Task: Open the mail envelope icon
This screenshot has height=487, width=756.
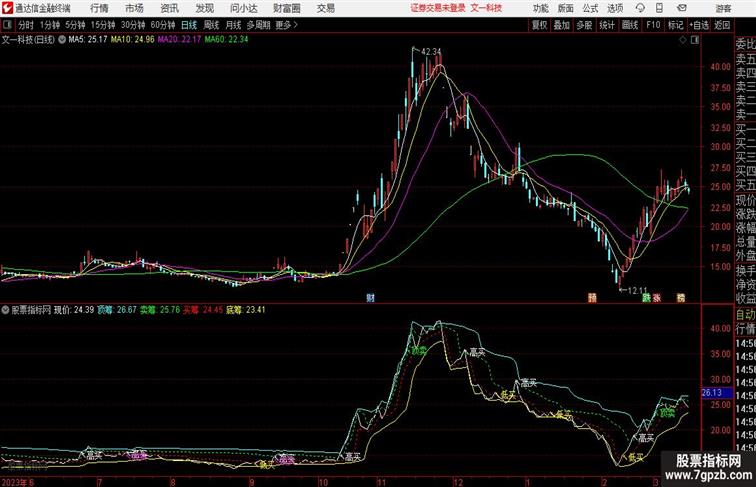Action: 682,8
